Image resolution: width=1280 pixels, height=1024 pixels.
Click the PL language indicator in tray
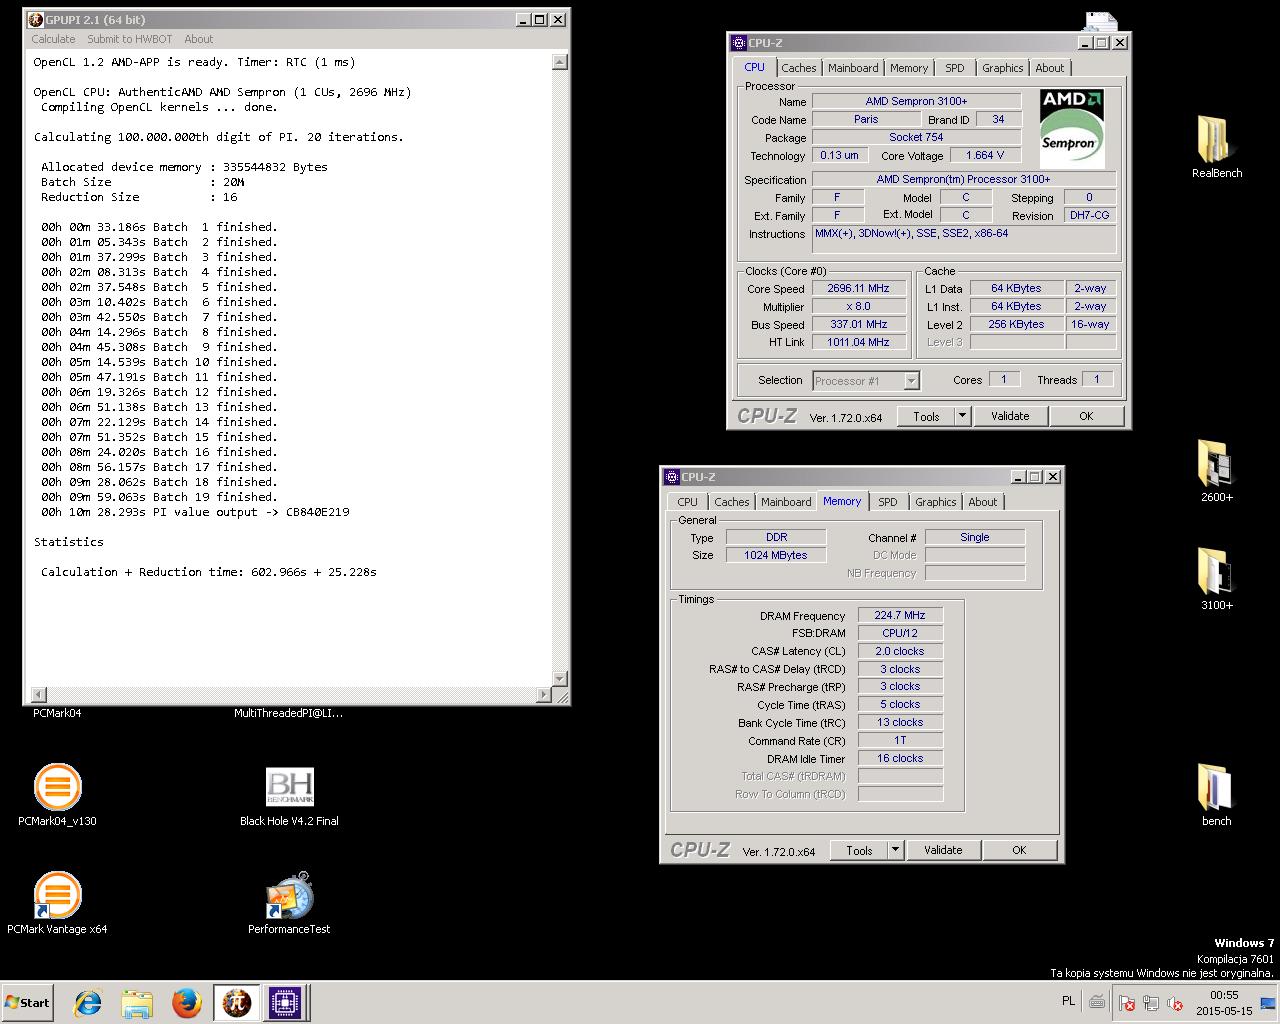pos(1068,1001)
